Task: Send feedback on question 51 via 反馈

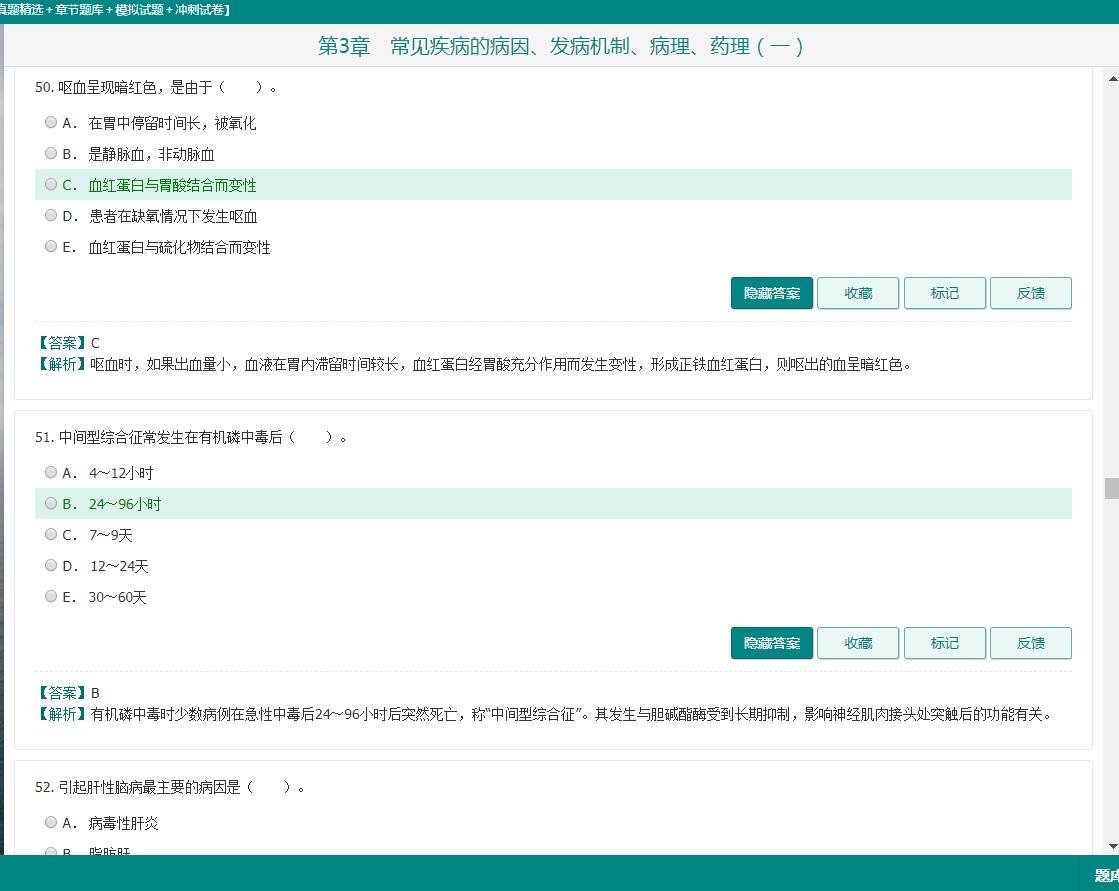Action: pos(1030,643)
